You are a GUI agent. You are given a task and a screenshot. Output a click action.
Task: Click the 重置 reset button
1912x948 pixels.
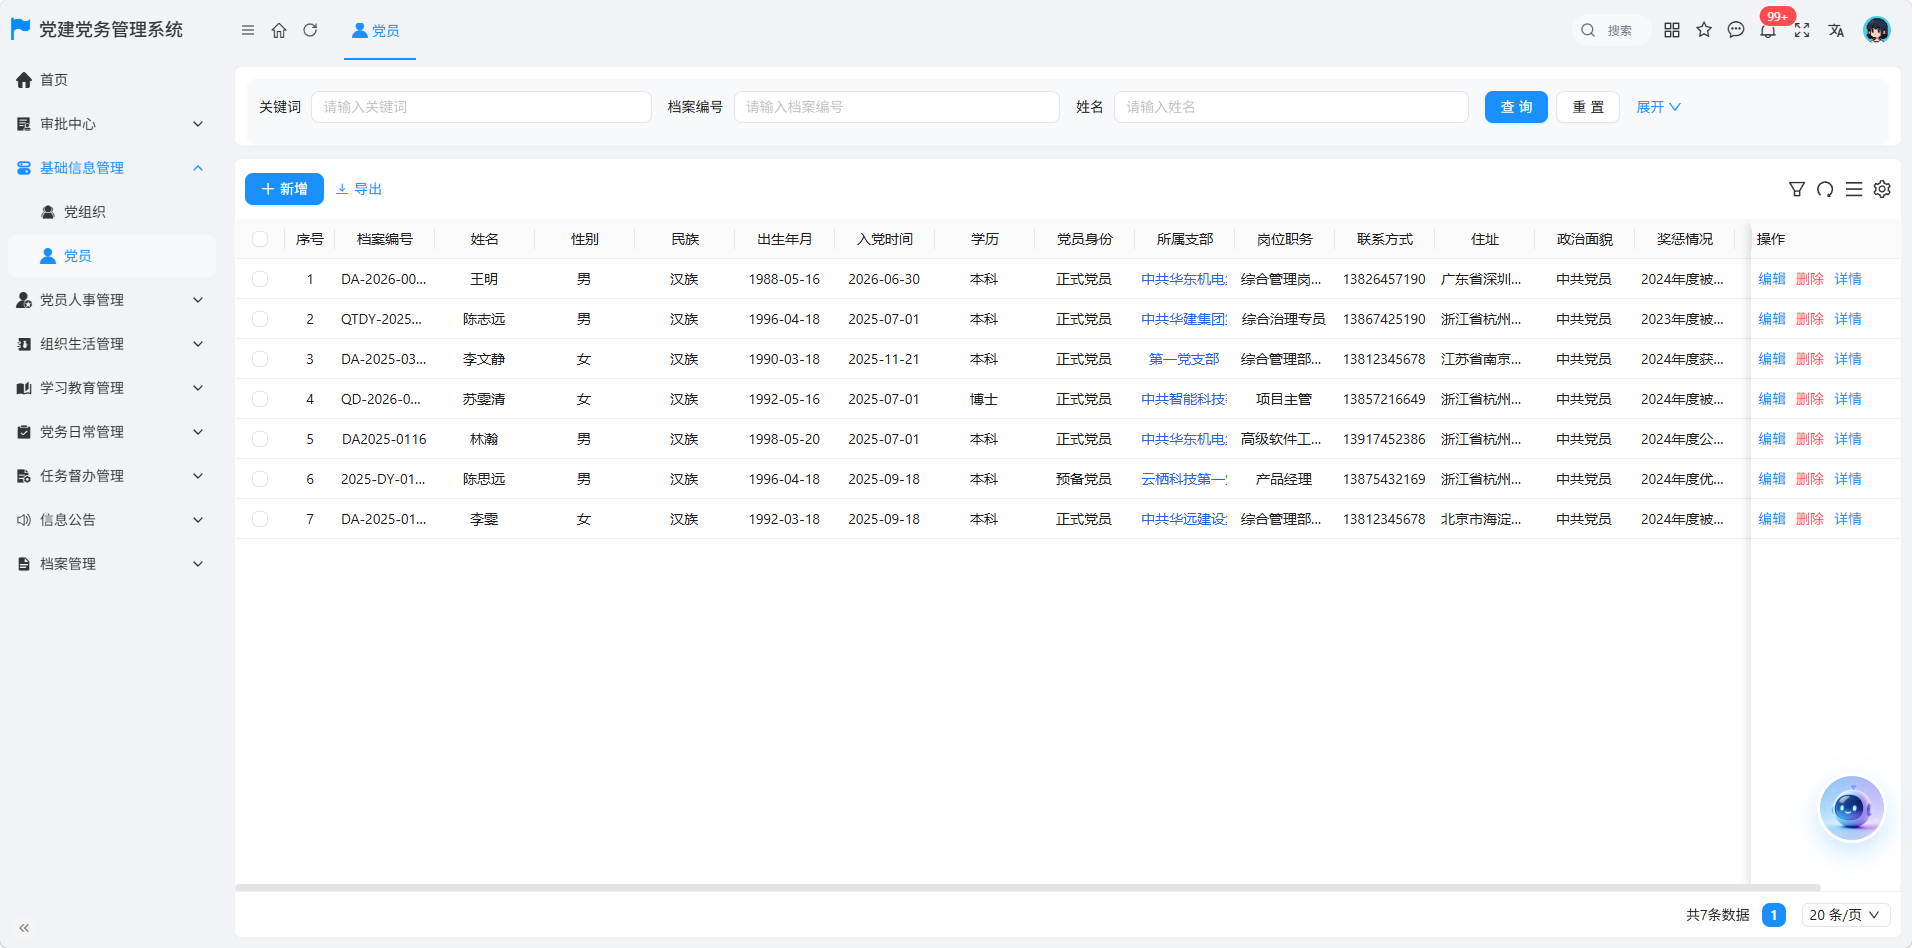(x=1588, y=107)
